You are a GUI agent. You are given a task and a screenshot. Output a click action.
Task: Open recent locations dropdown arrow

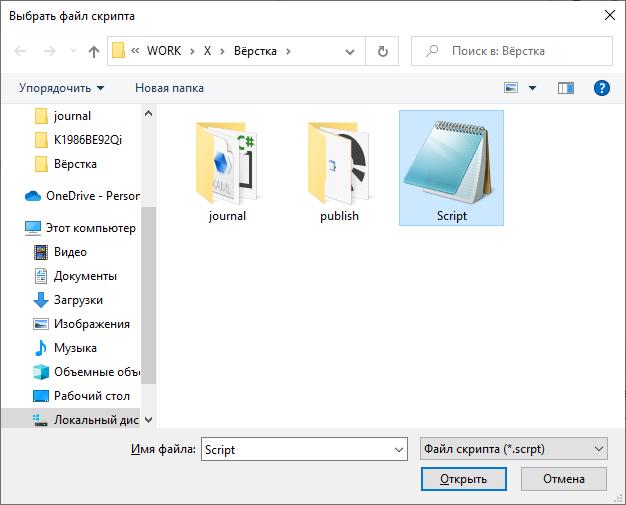pos(73,51)
